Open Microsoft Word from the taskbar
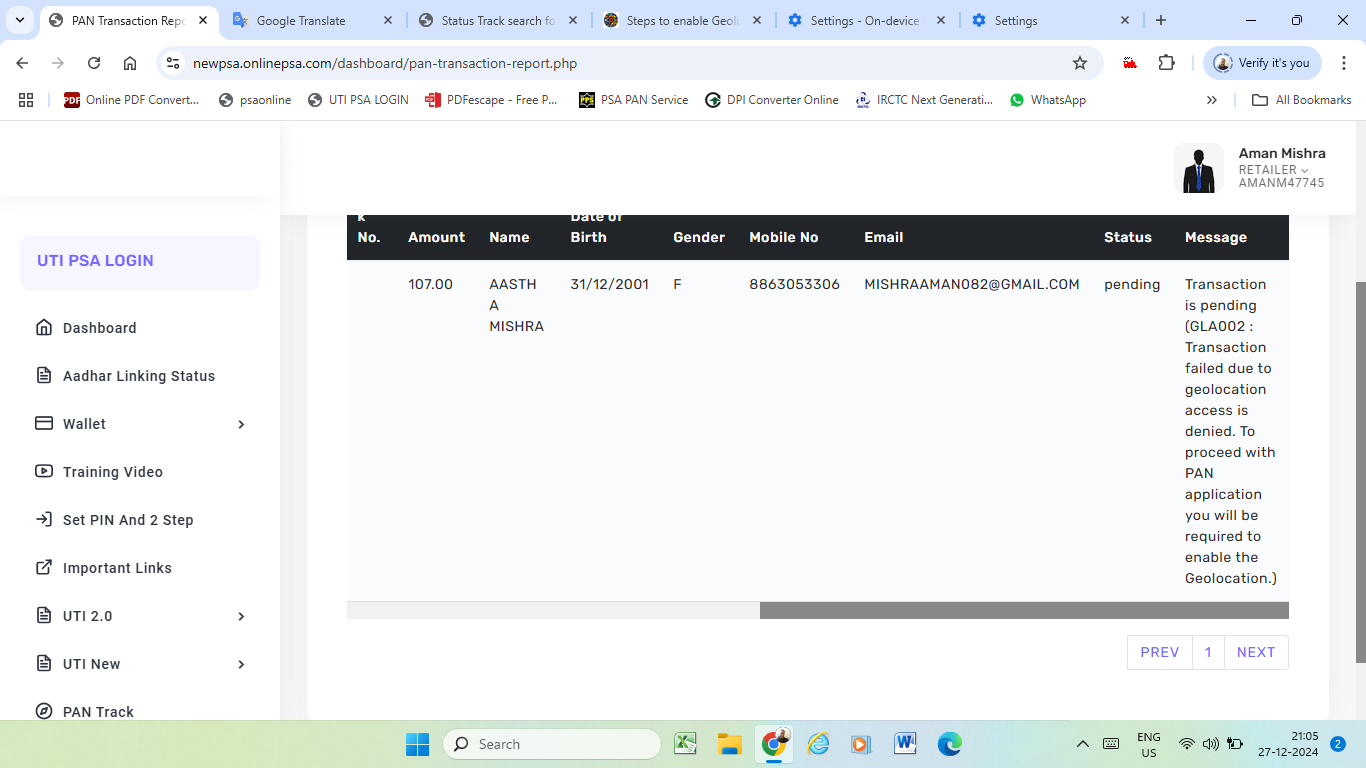 (905, 744)
